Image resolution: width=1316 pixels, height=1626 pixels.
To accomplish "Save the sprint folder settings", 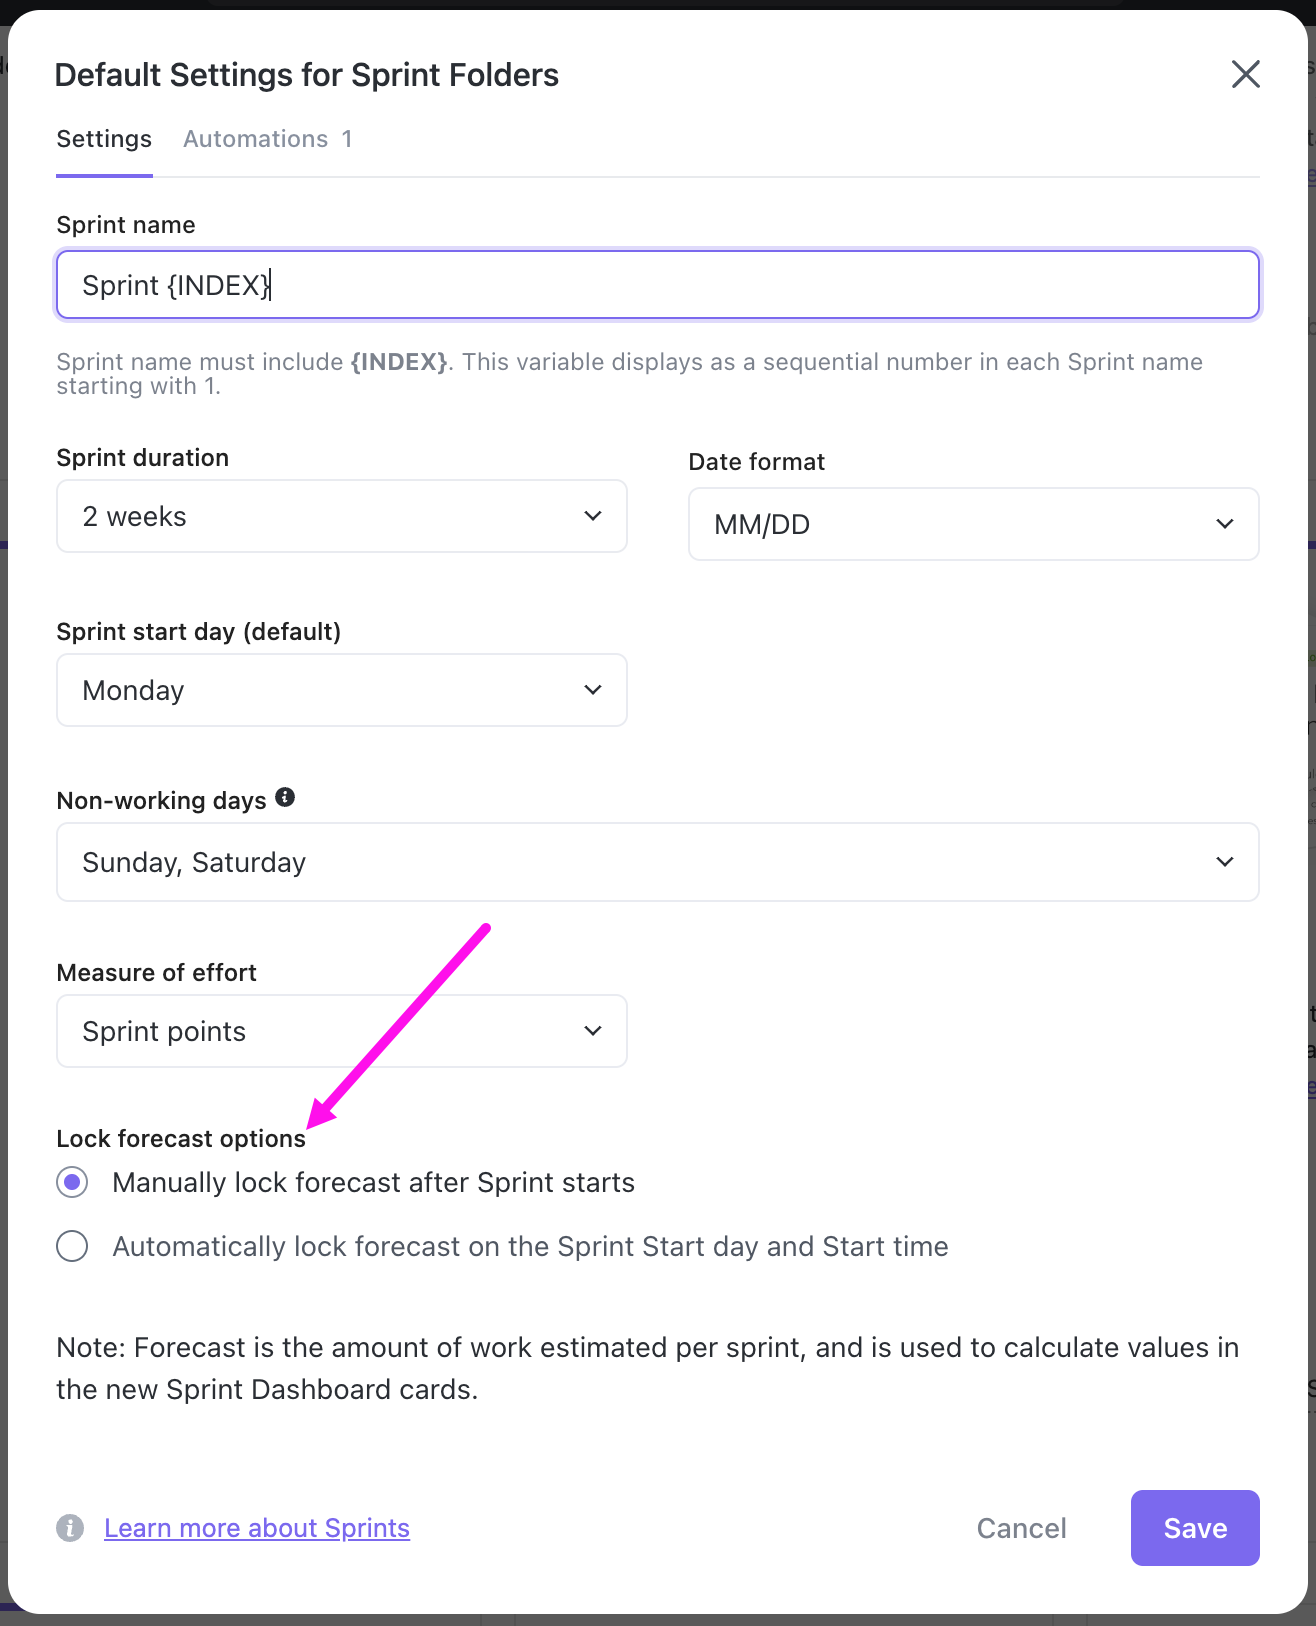I will click(1194, 1528).
